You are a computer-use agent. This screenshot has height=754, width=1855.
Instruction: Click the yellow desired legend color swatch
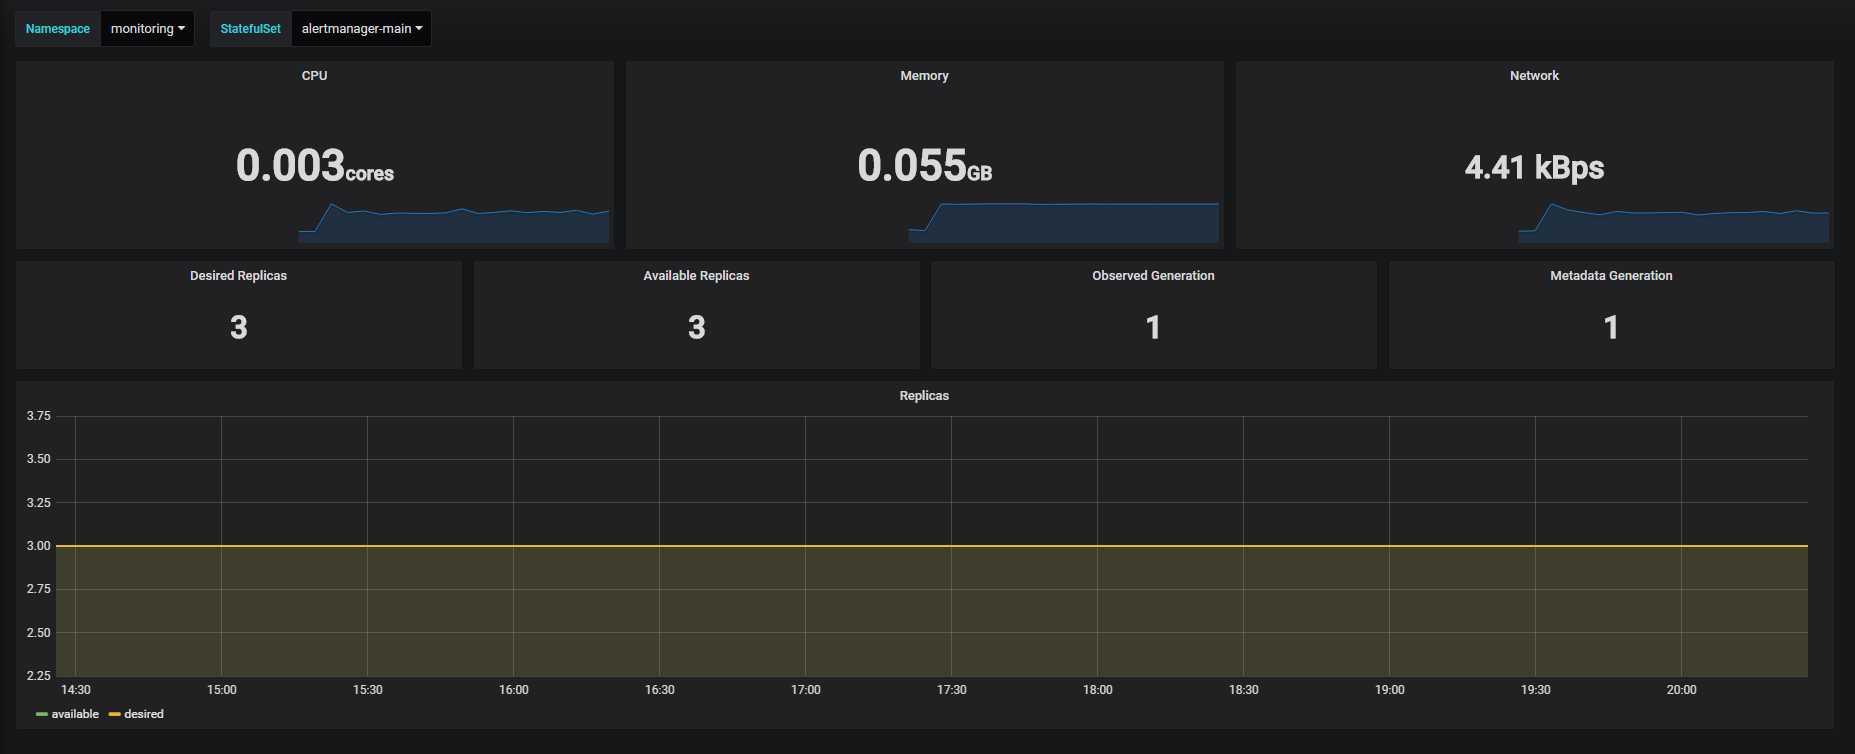pyautogui.click(x=115, y=714)
